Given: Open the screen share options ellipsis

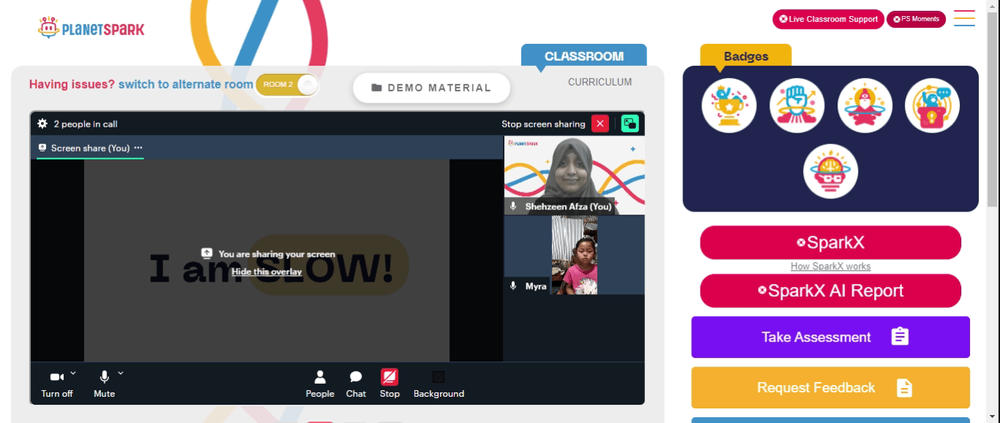Looking at the screenshot, I should (x=138, y=148).
